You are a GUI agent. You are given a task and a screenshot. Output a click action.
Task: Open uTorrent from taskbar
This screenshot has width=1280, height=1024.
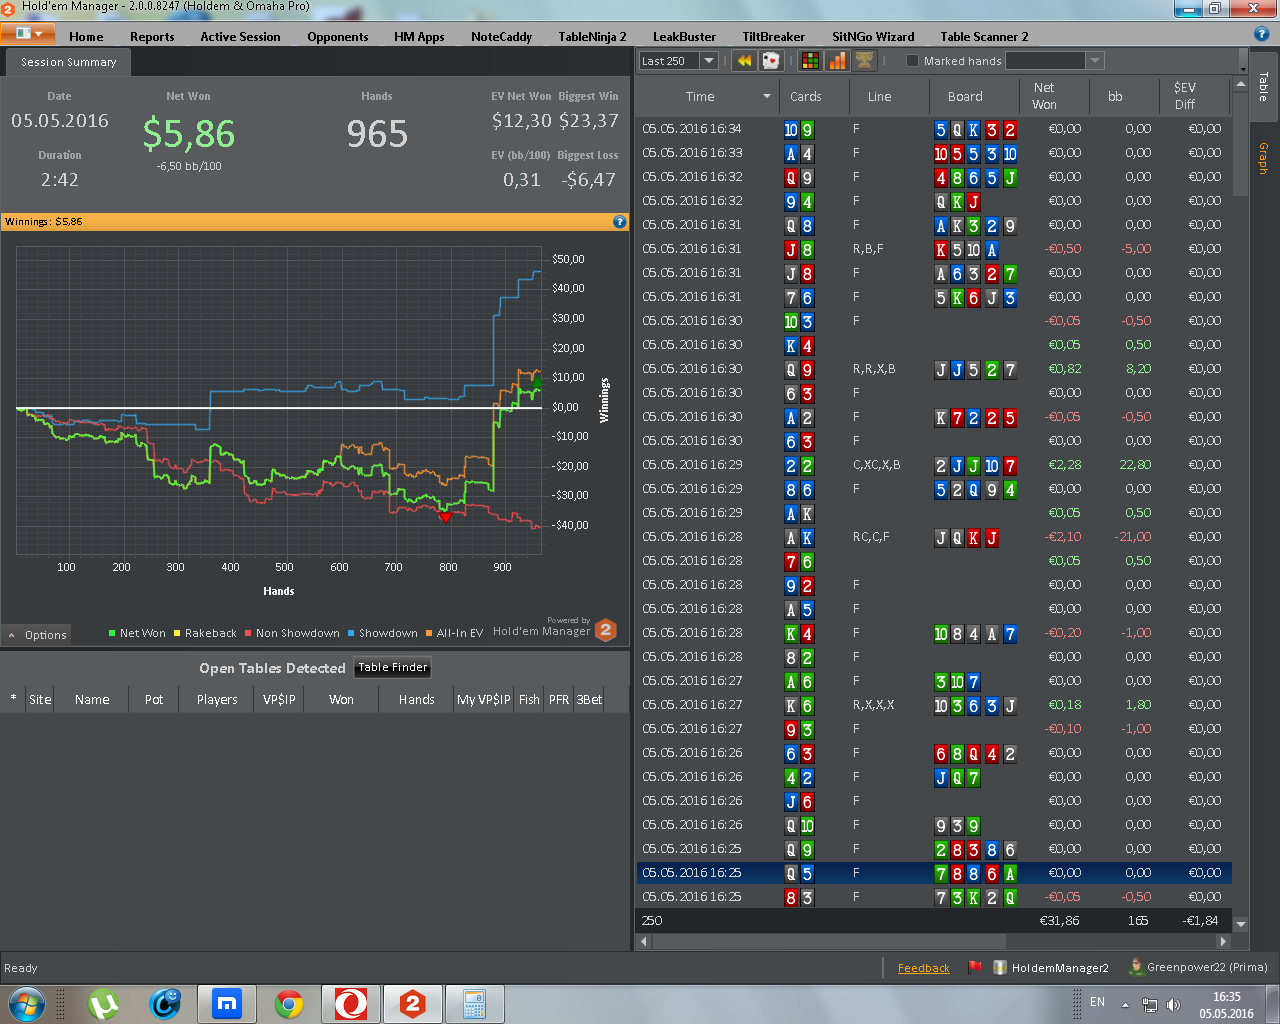click(103, 1004)
